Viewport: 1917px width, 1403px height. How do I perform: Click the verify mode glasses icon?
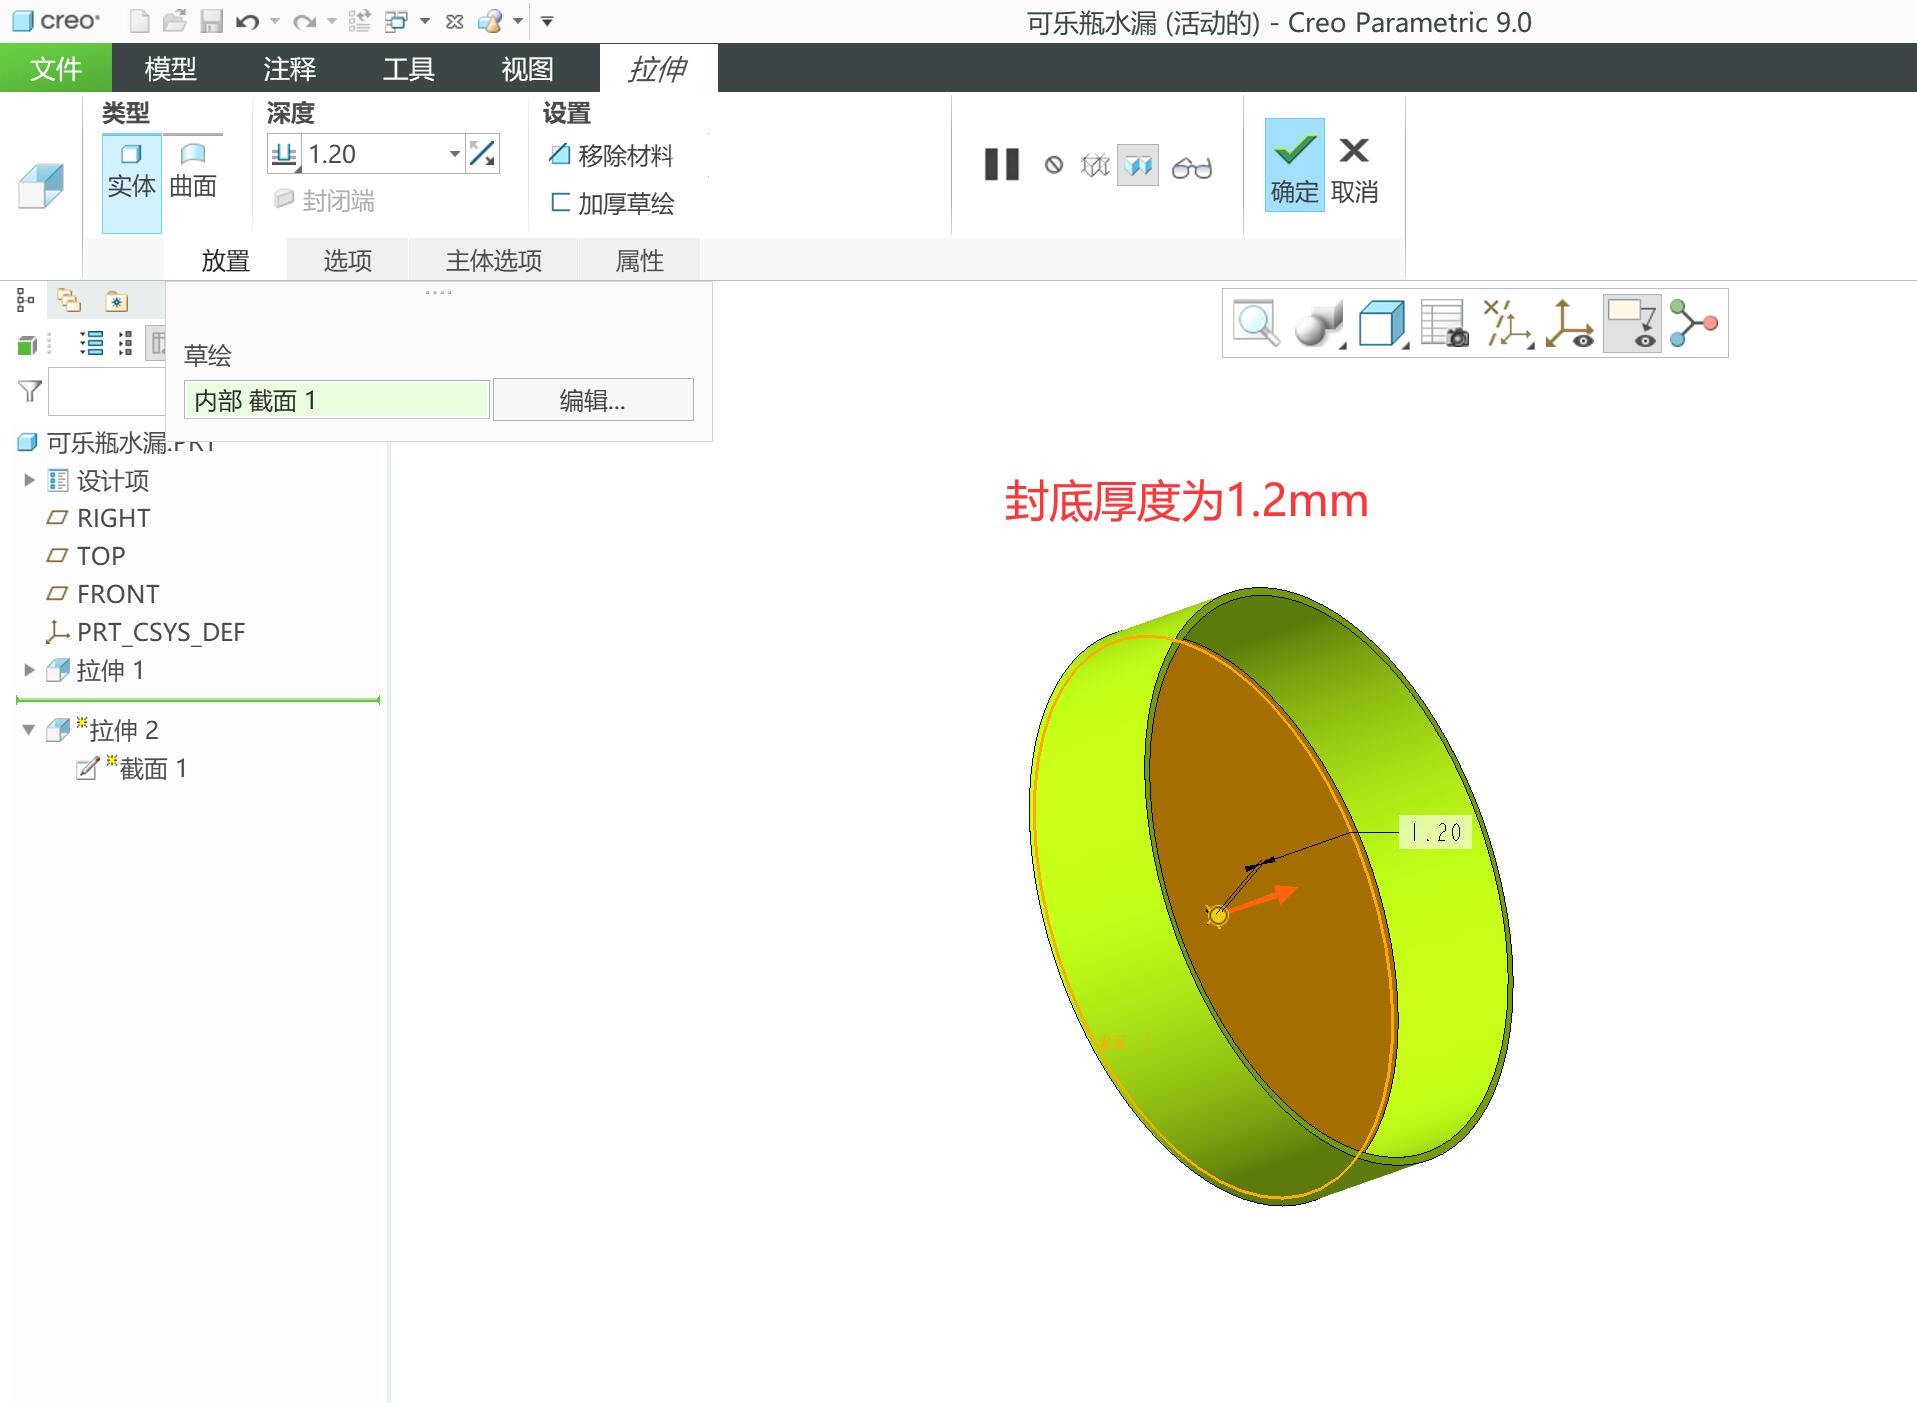1192,167
